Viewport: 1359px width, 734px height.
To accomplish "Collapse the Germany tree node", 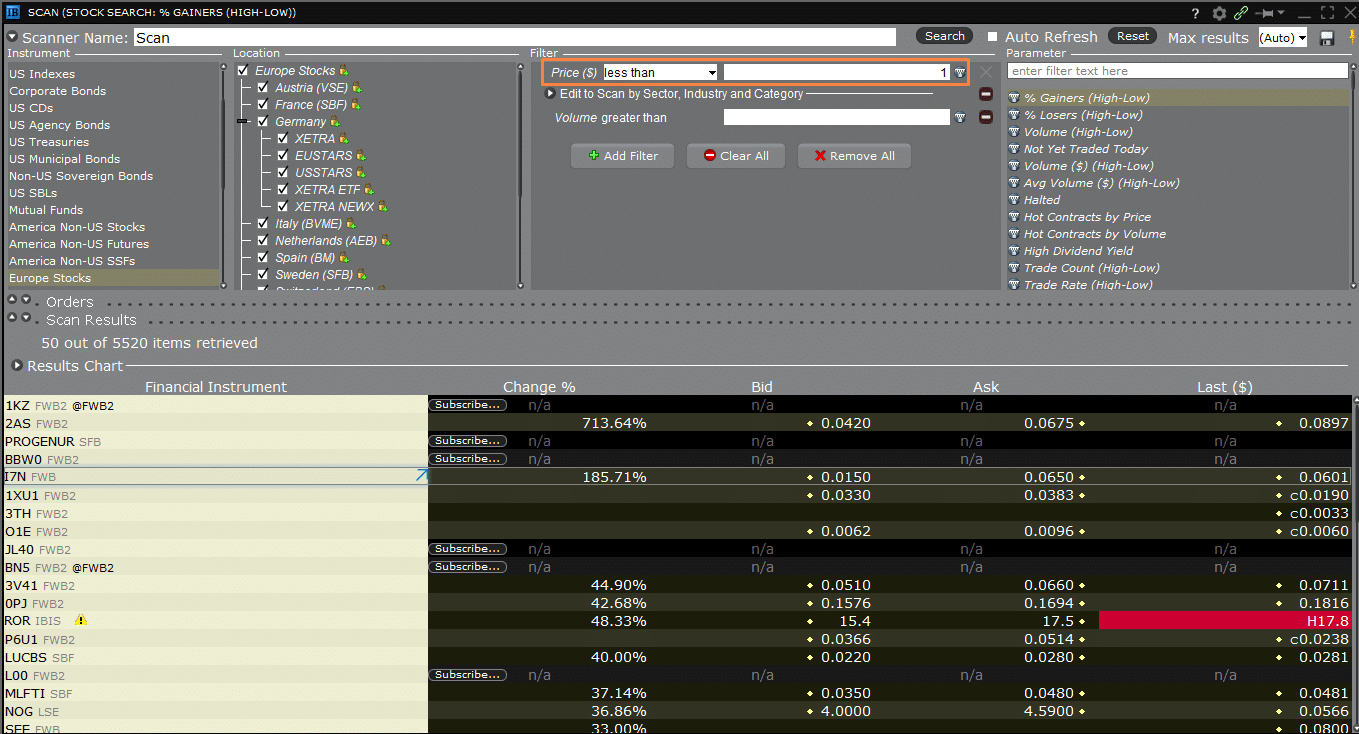I will click(x=242, y=121).
